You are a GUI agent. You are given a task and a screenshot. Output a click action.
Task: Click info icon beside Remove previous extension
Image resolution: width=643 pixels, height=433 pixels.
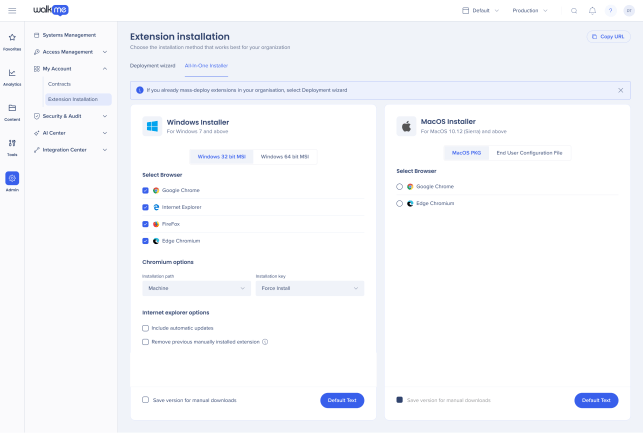265,342
